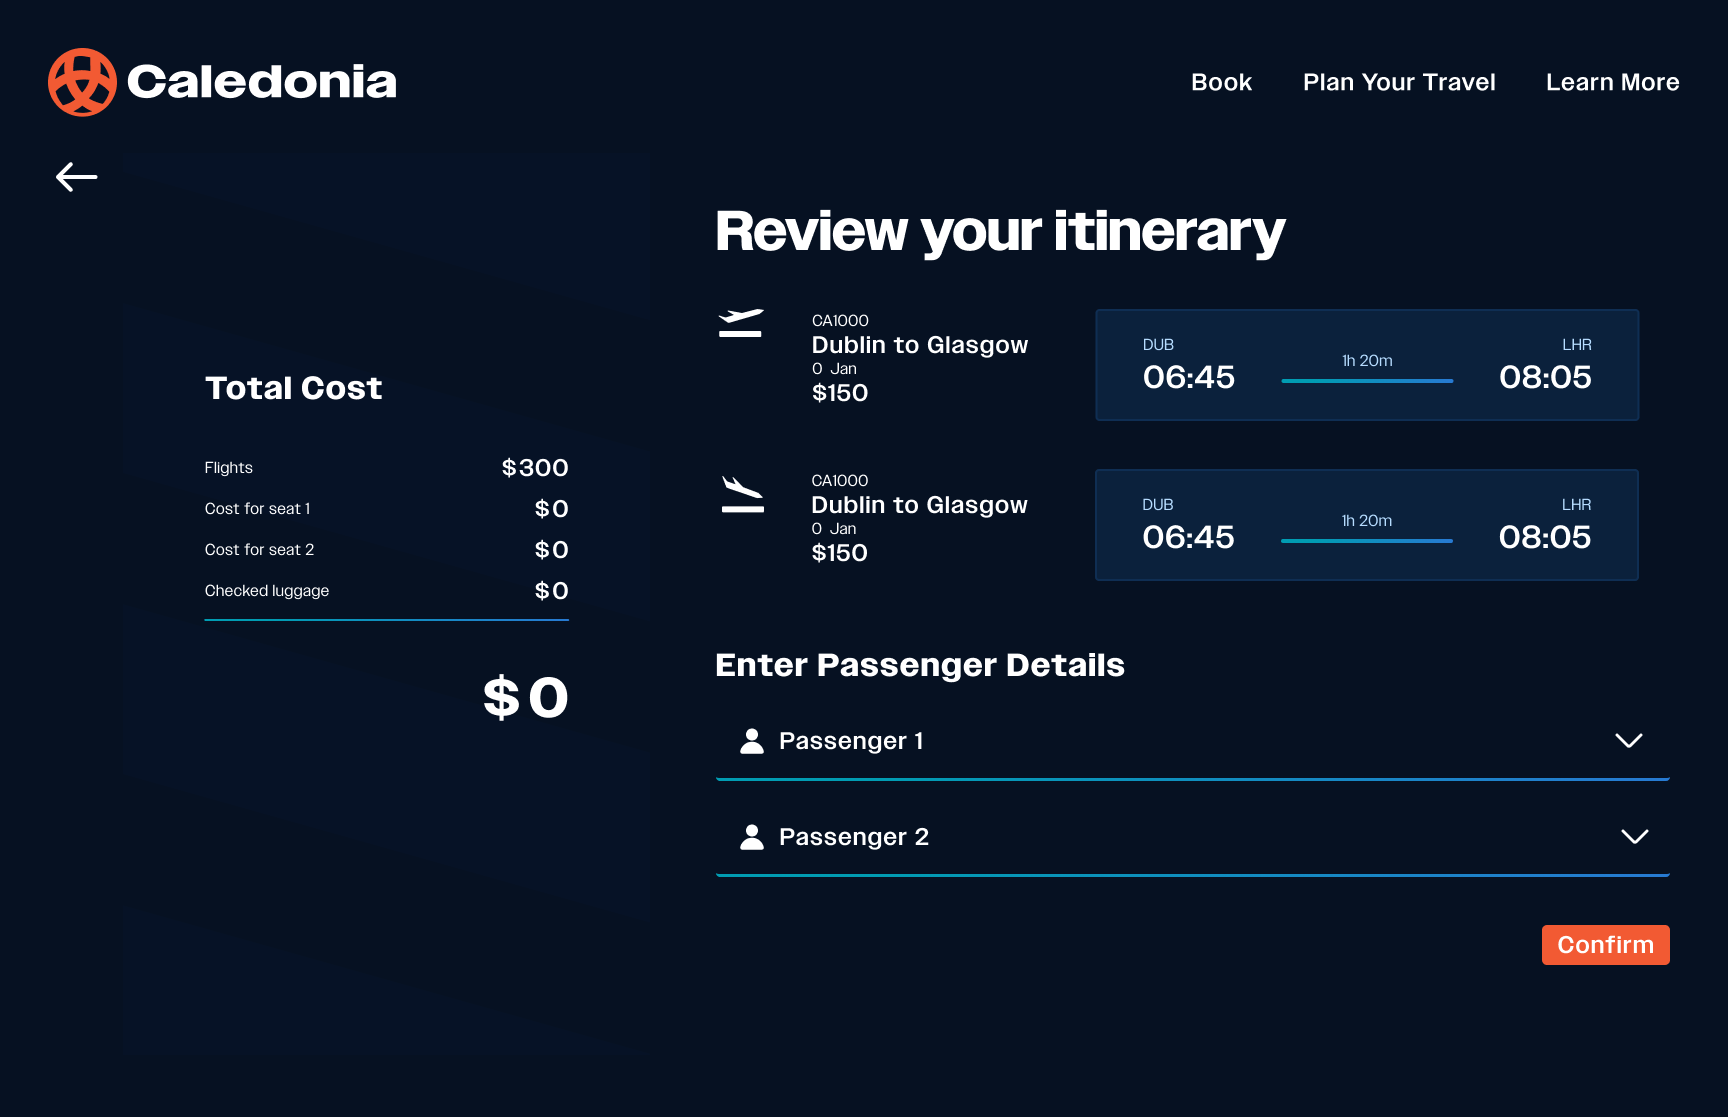
Task: Click the first flight's duration bar
Action: [x=1367, y=381]
